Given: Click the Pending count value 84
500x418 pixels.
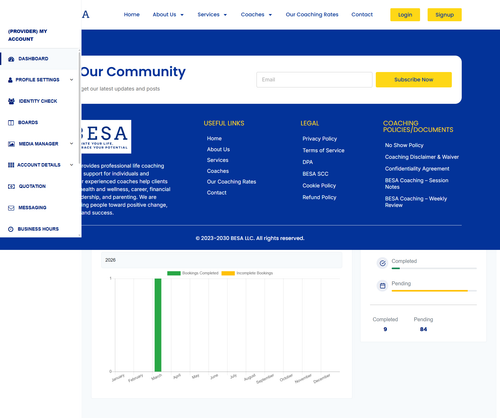Looking at the screenshot, I should tap(423, 329).
